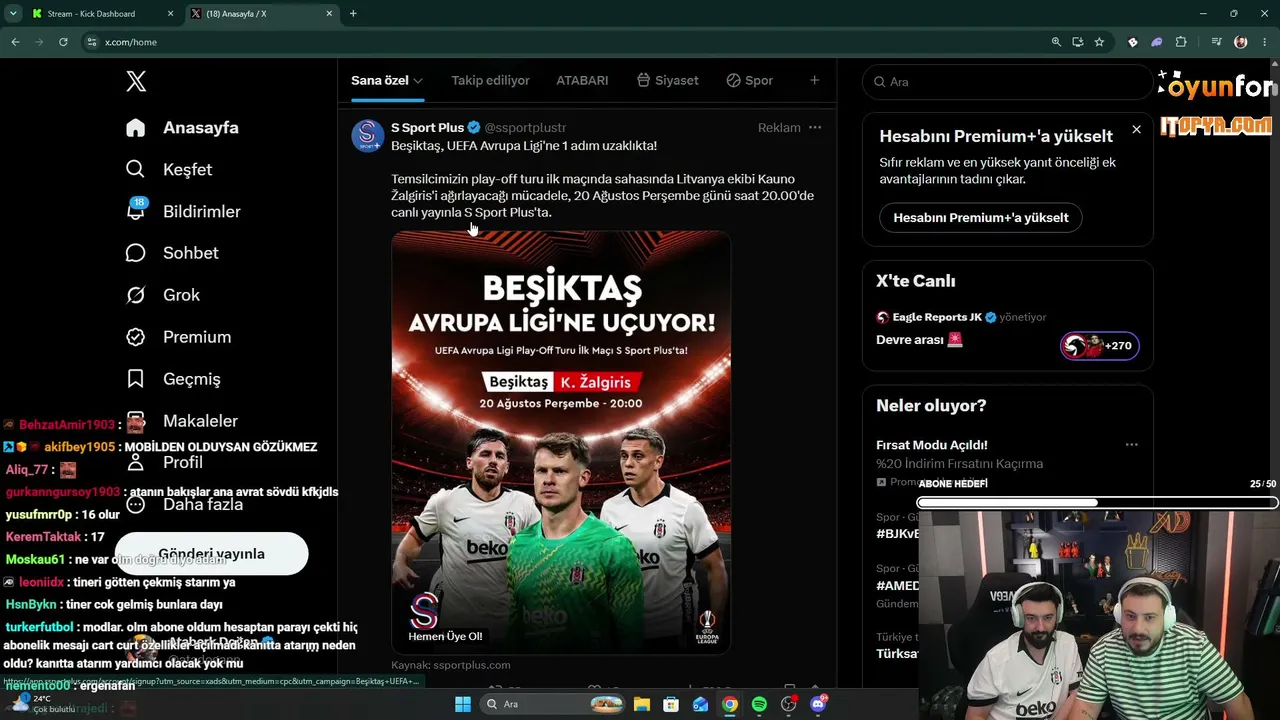Image resolution: width=1280 pixels, height=720 pixels.
Task: Launch Grok from the sidebar icon
Action: 136,295
